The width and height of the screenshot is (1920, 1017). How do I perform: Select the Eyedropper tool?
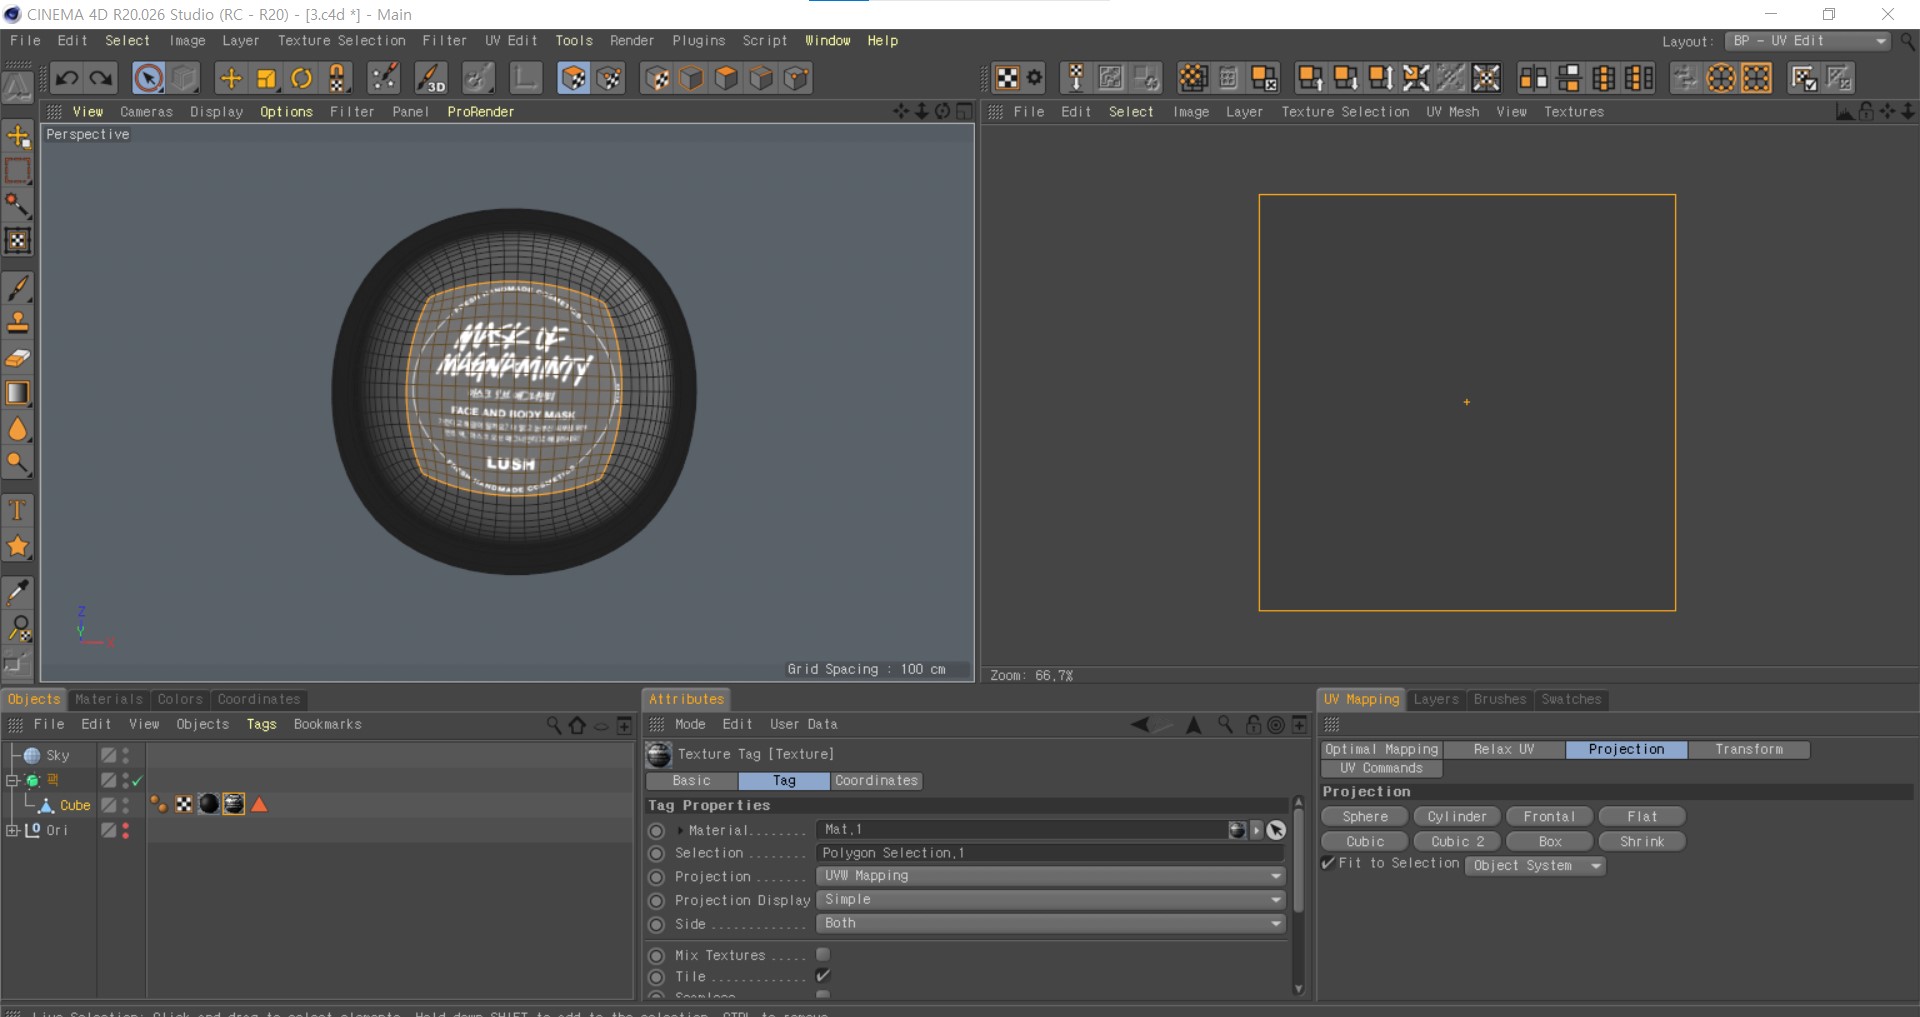click(18, 592)
